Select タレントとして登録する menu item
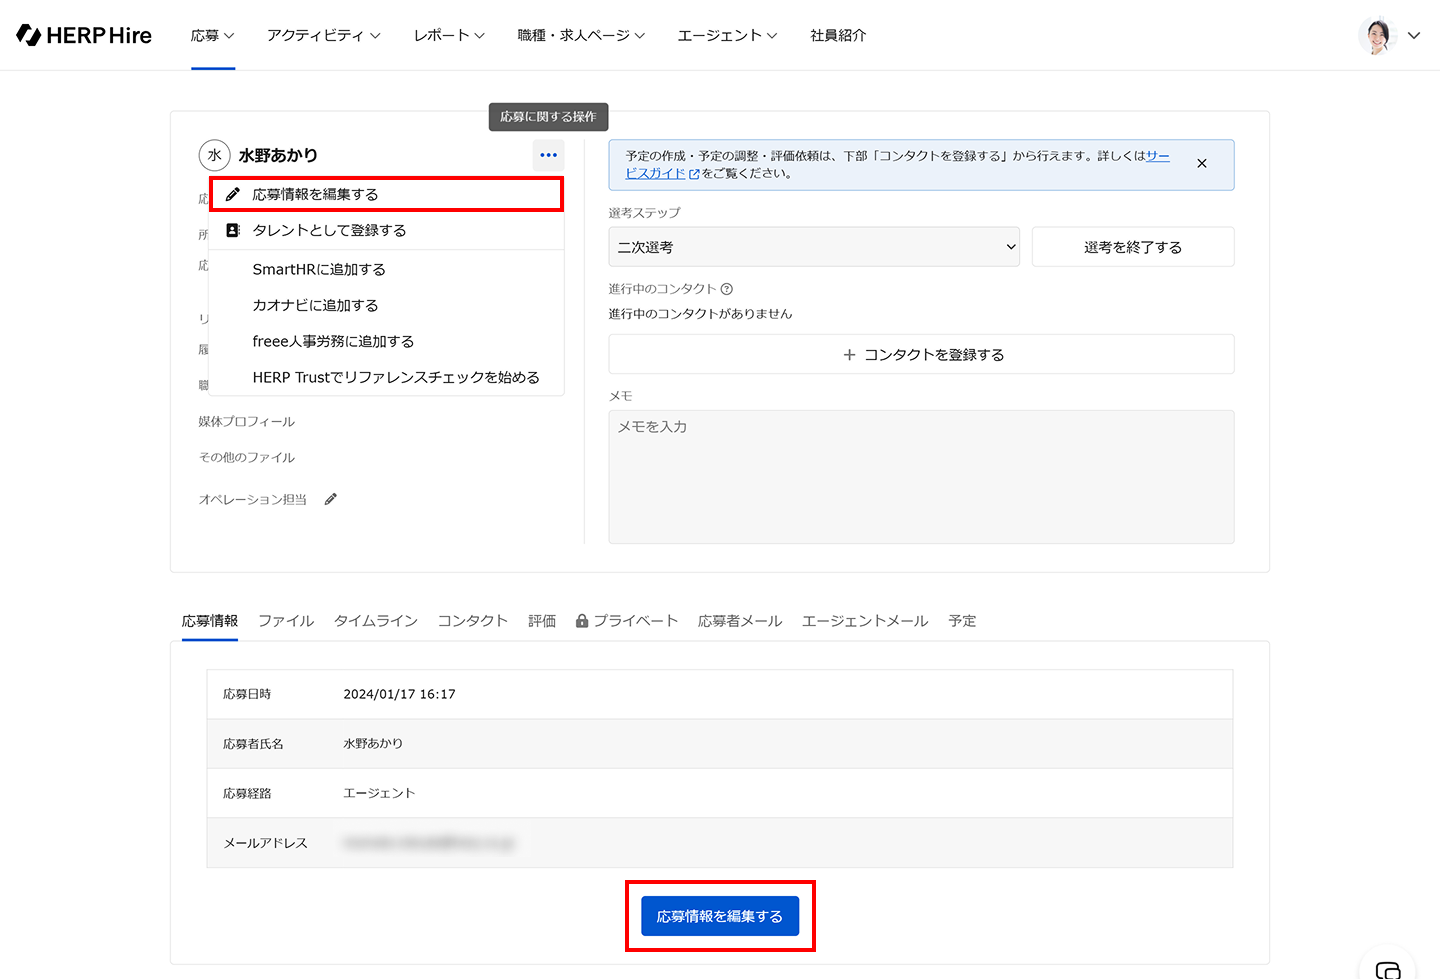Viewport: 1440px width, 979px height. (386, 230)
